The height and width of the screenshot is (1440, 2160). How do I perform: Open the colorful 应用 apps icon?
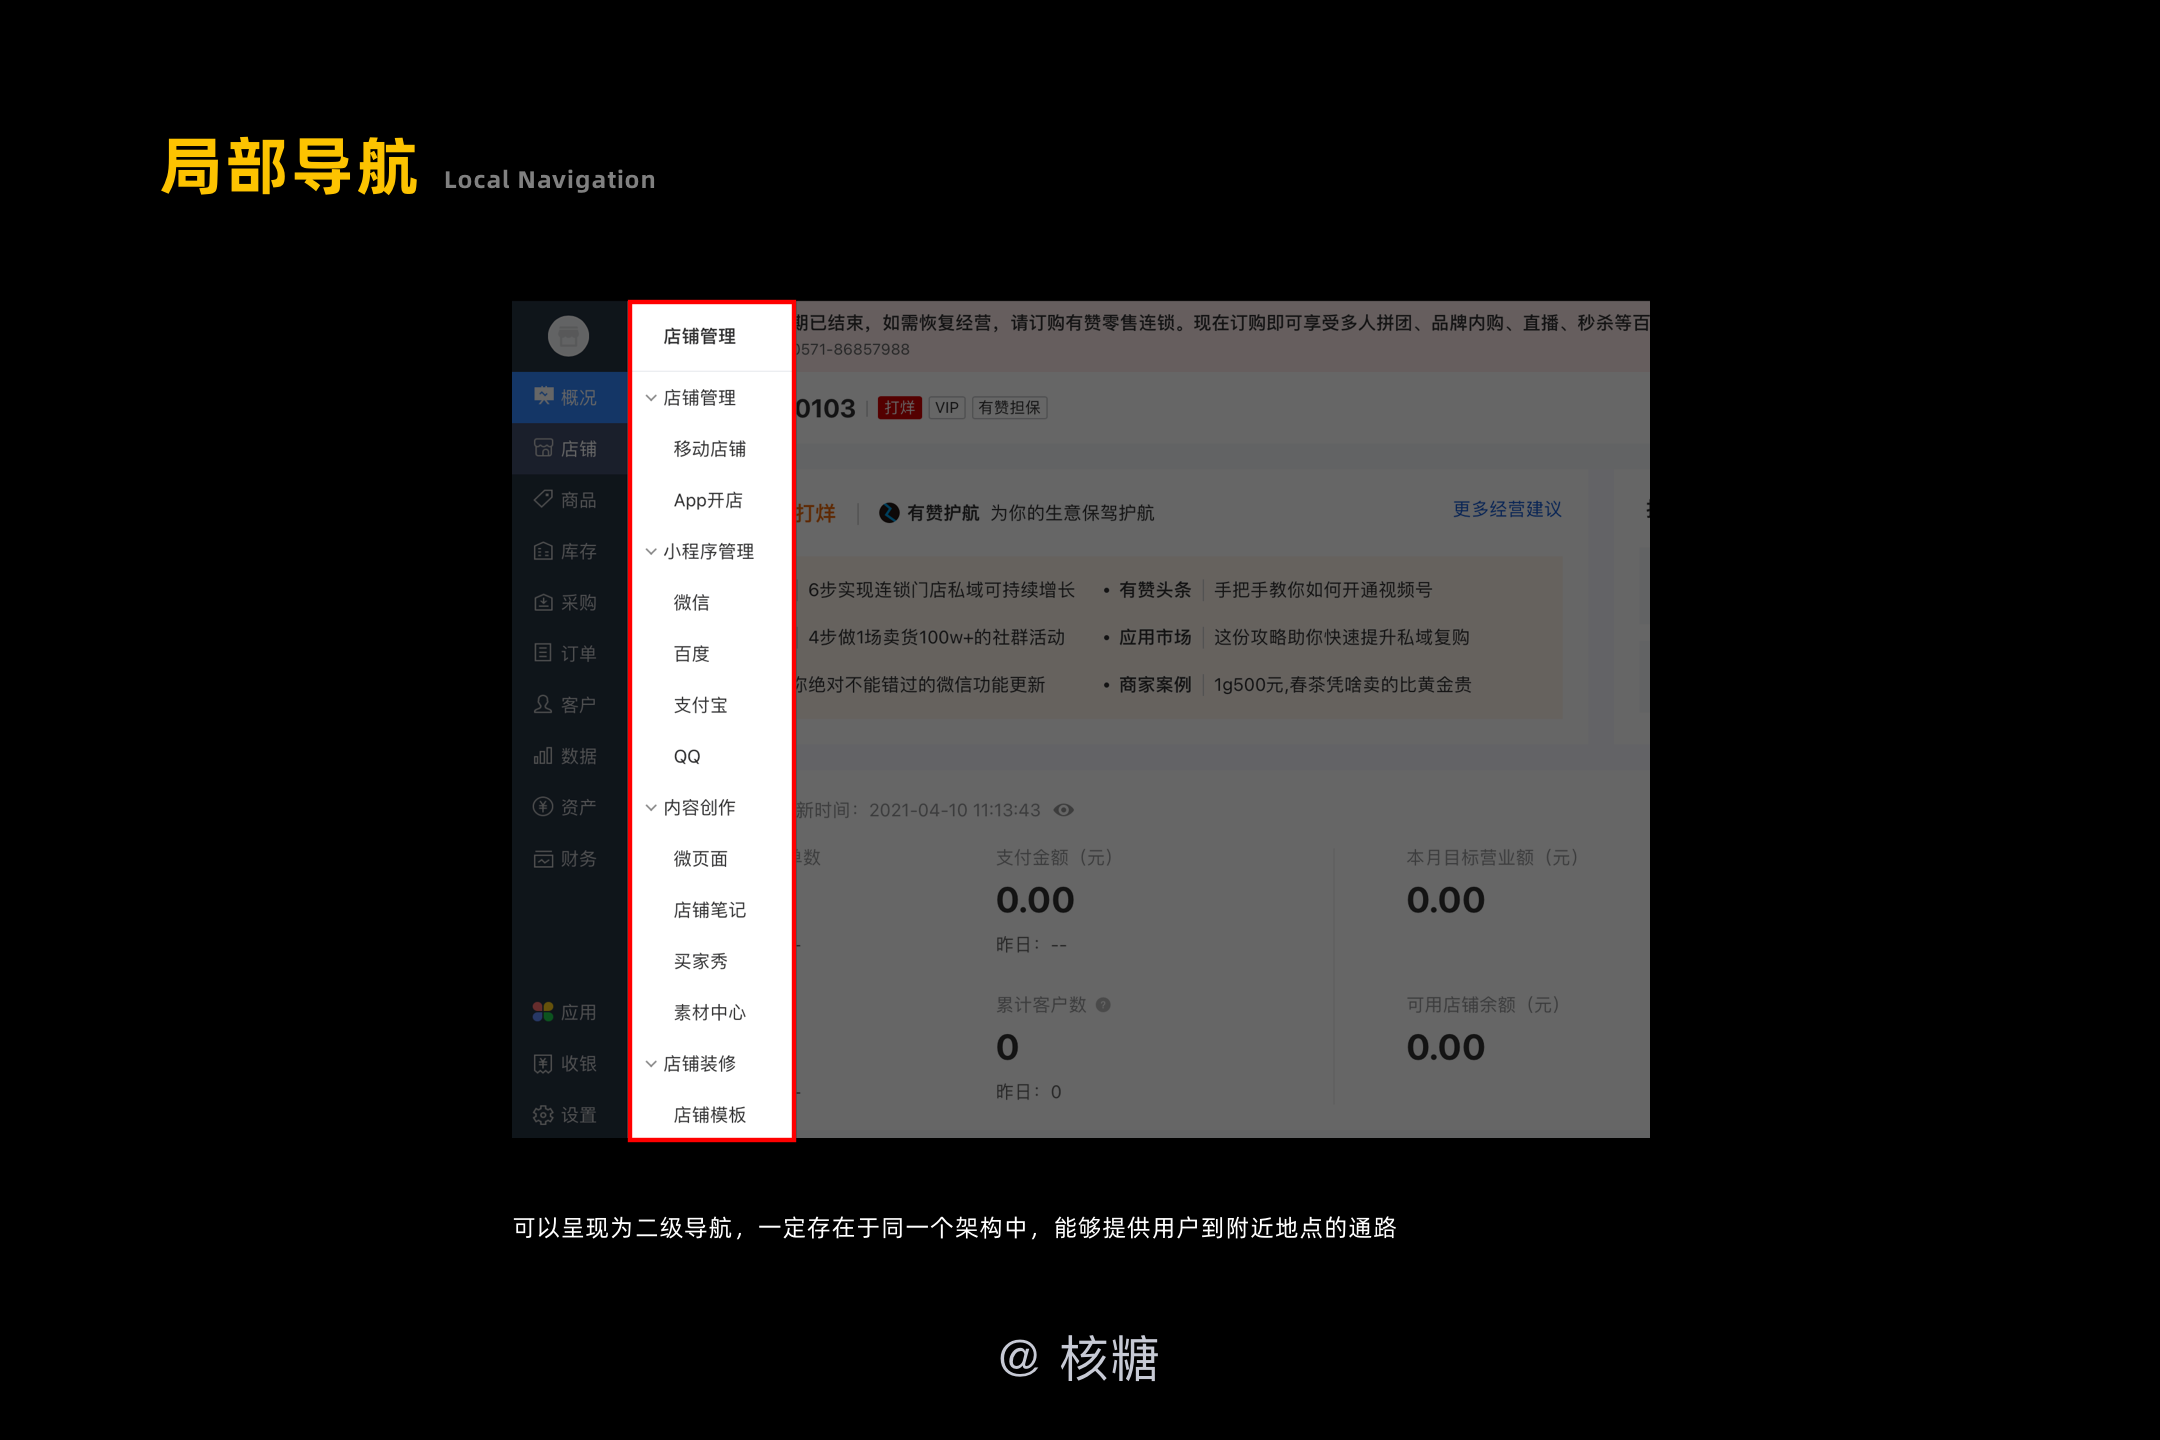point(543,1012)
